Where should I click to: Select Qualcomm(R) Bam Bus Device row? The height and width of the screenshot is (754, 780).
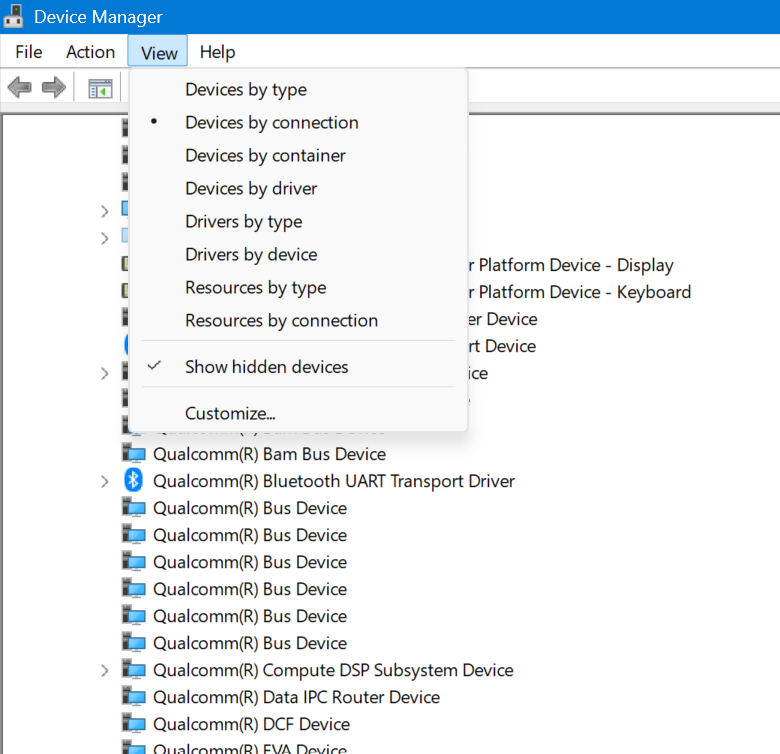(270, 454)
